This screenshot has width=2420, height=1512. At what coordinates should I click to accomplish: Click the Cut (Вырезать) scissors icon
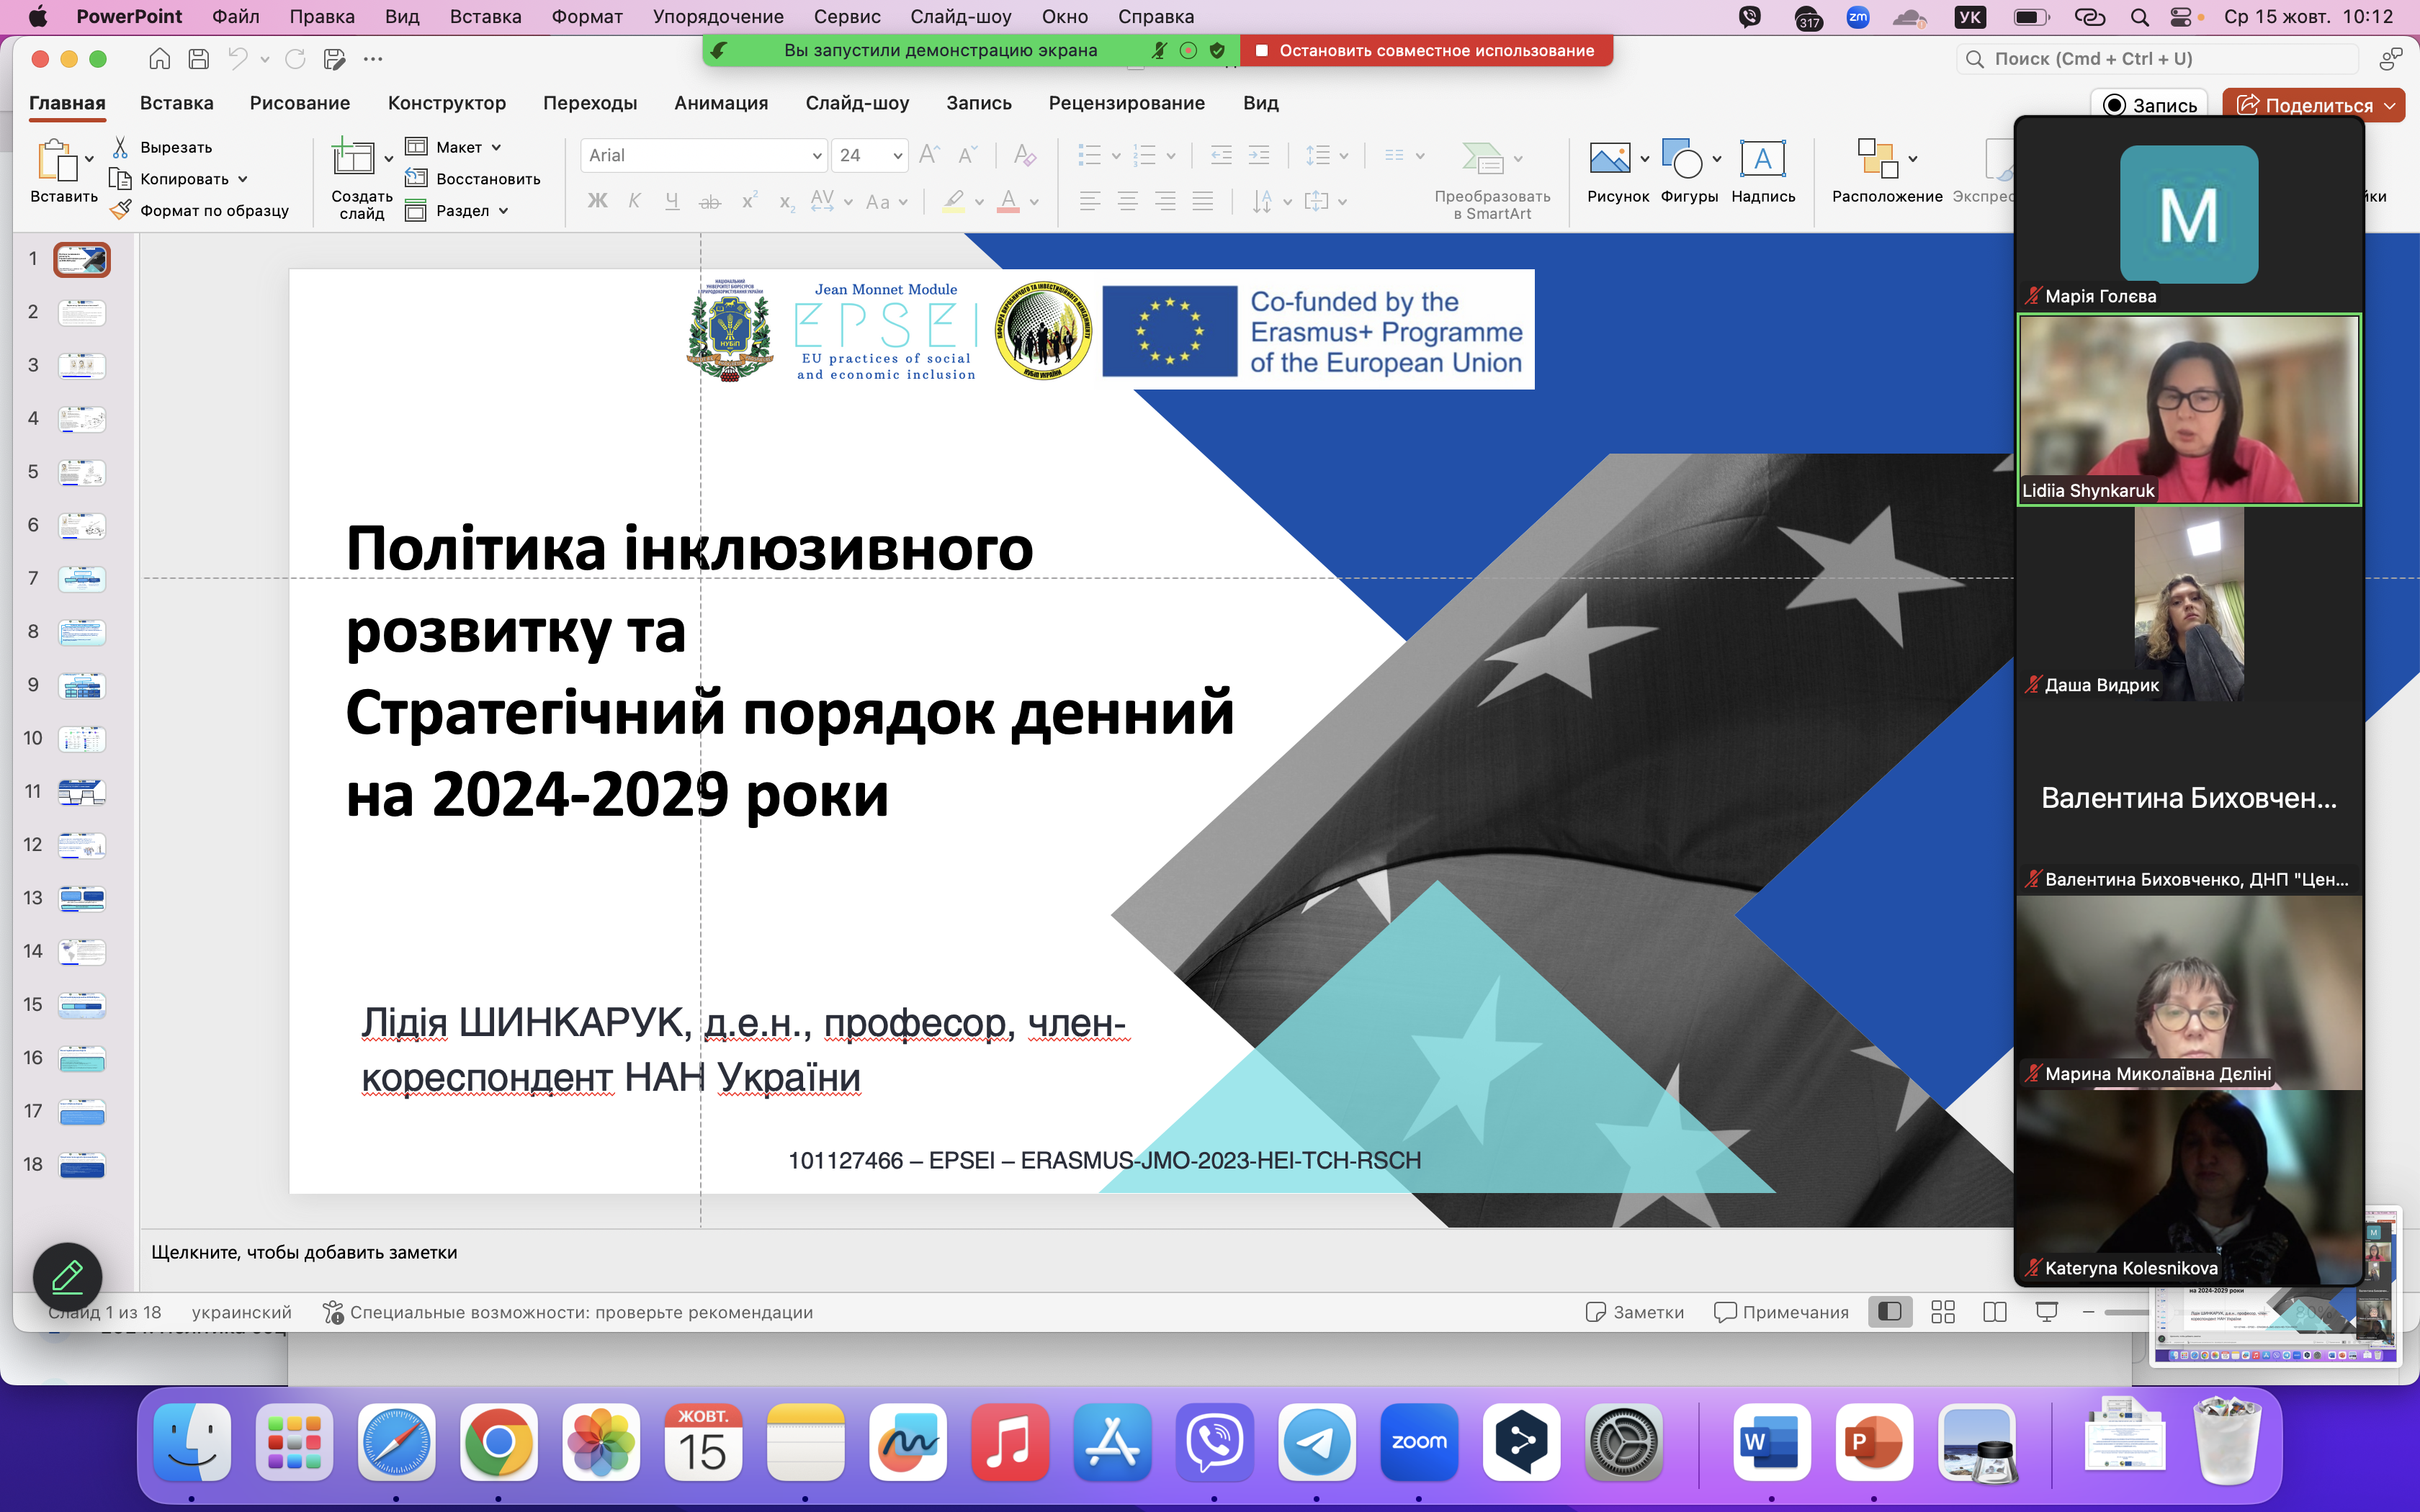(120, 147)
